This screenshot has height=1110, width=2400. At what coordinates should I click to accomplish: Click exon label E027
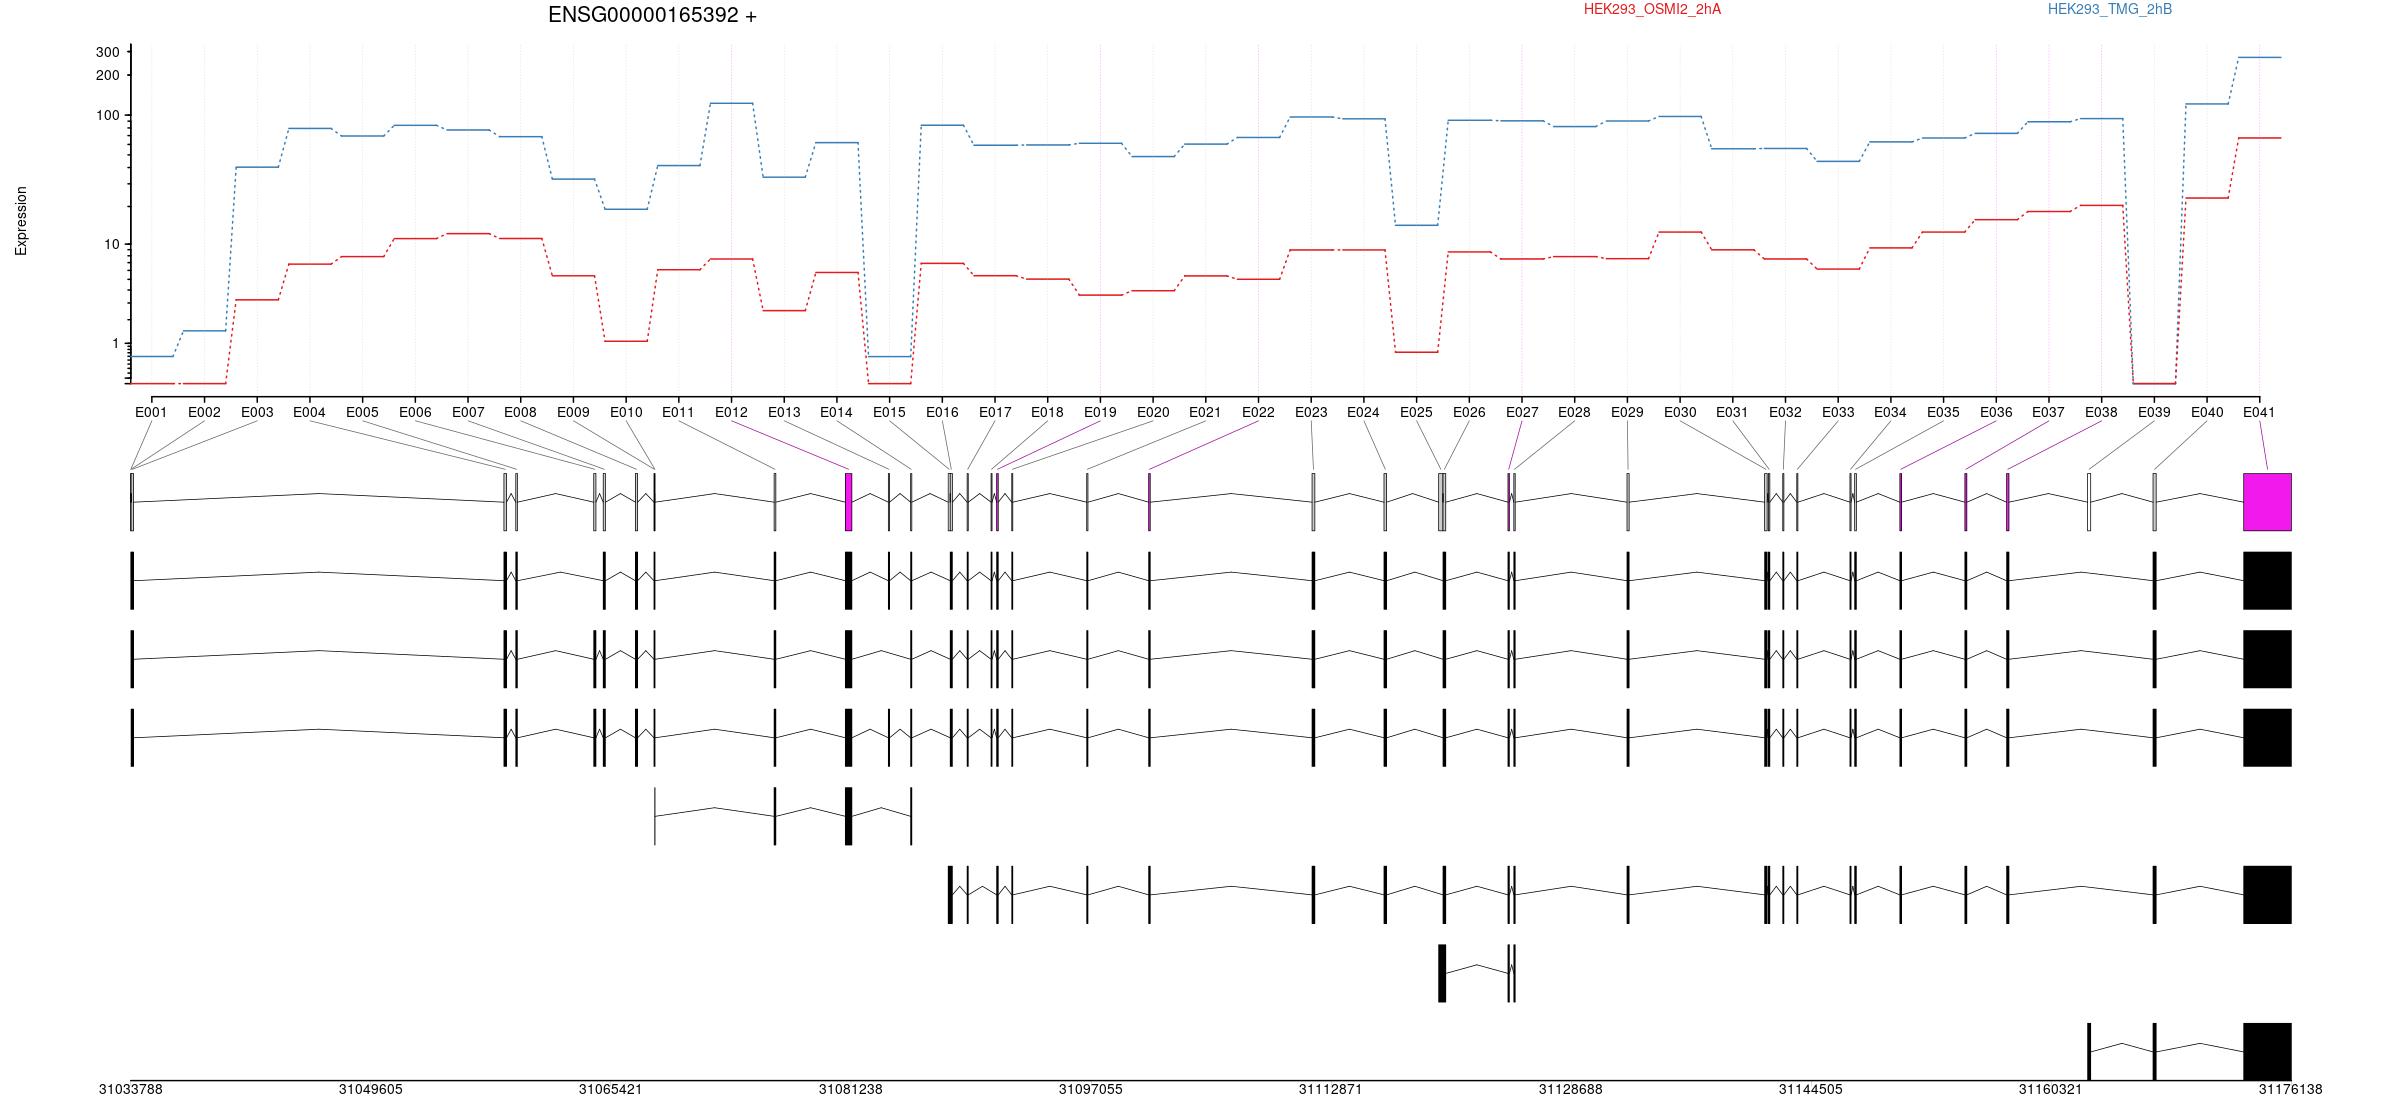click(x=1522, y=412)
